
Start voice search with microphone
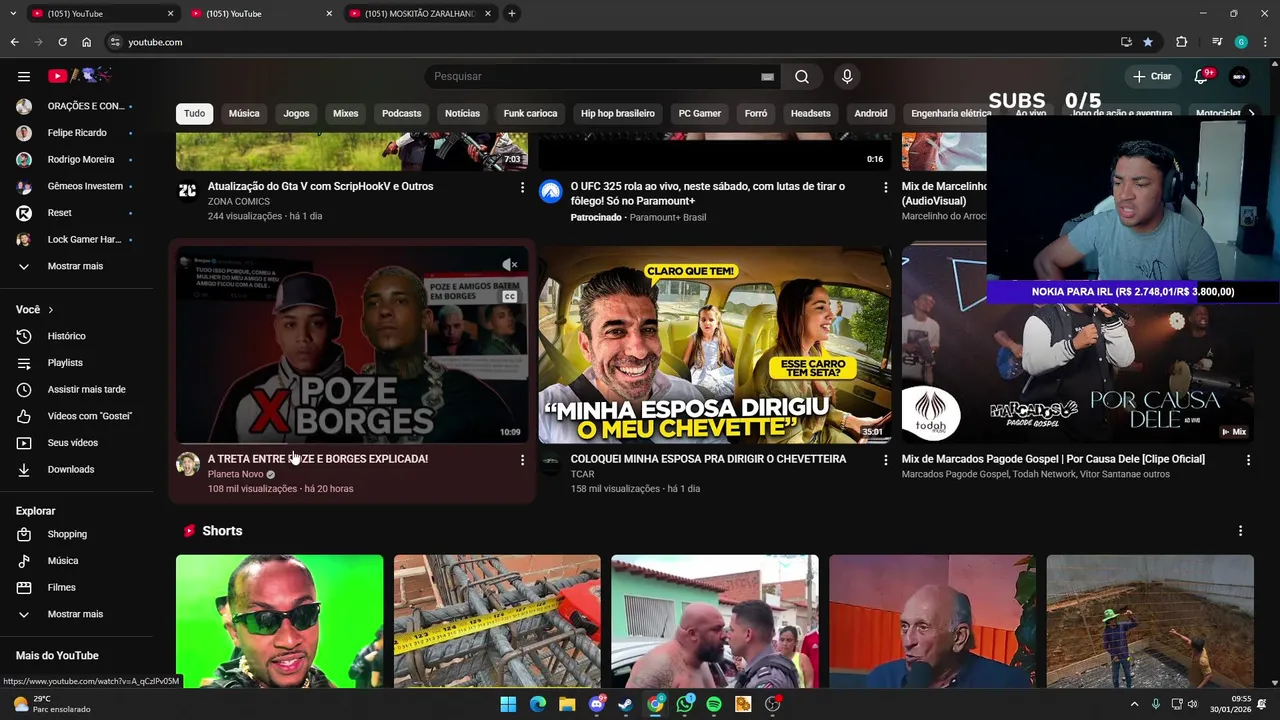tap(847, 76)
